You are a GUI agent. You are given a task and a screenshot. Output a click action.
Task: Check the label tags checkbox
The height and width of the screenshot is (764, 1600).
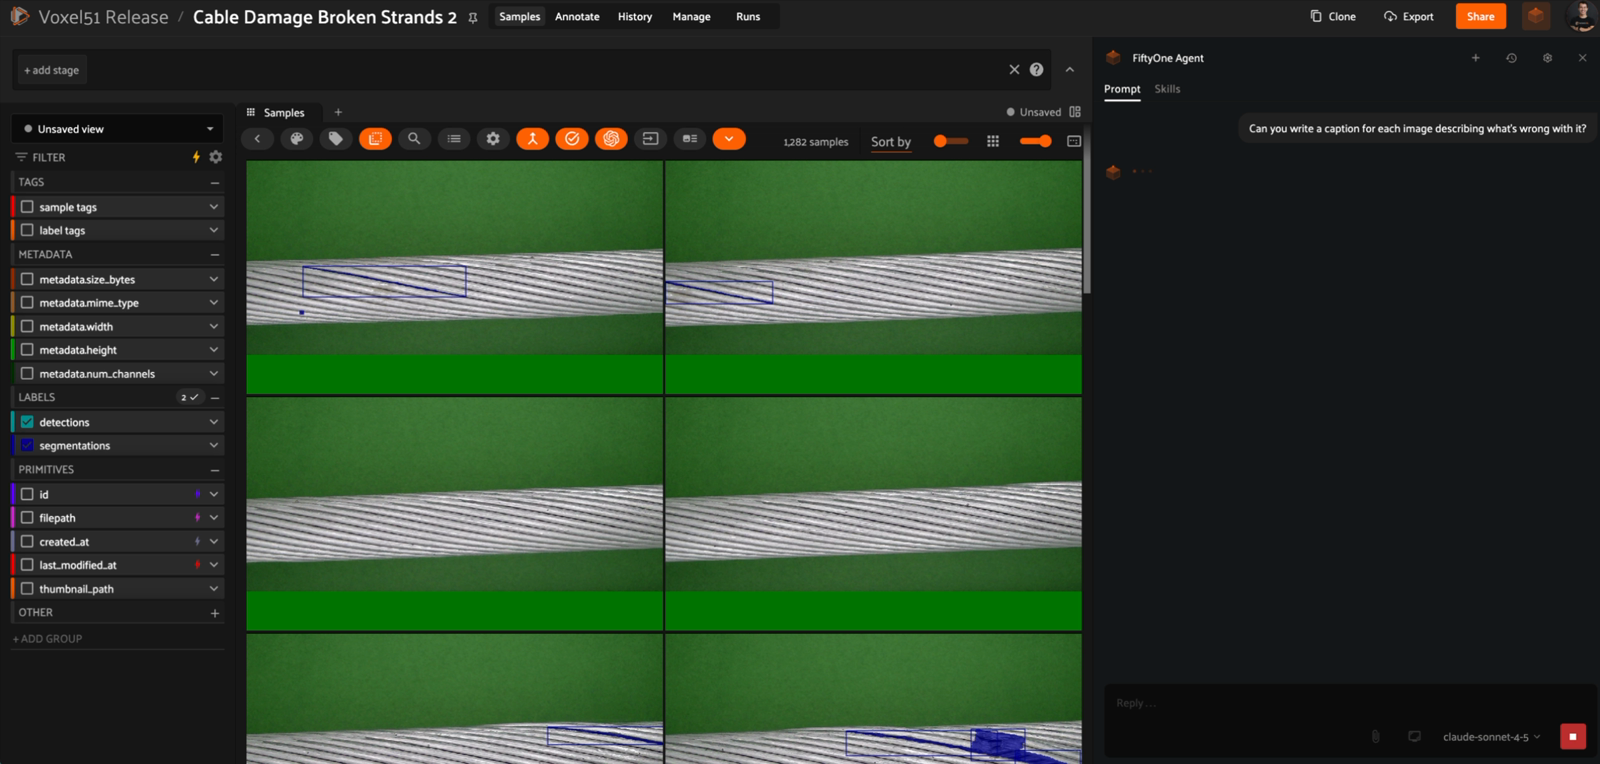pos(27,230)
